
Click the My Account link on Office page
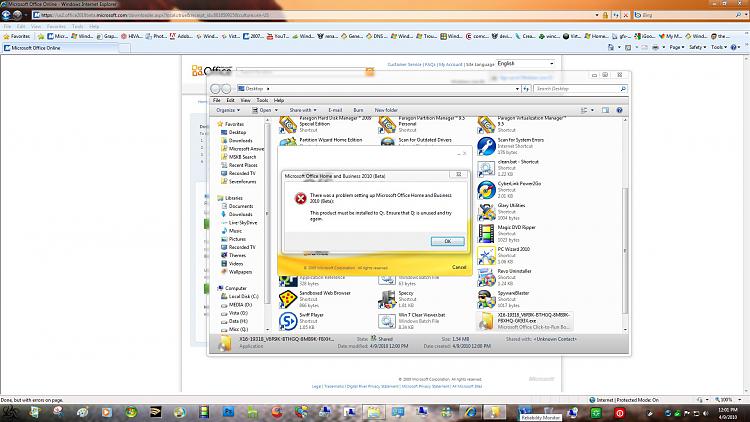[451, 64]
